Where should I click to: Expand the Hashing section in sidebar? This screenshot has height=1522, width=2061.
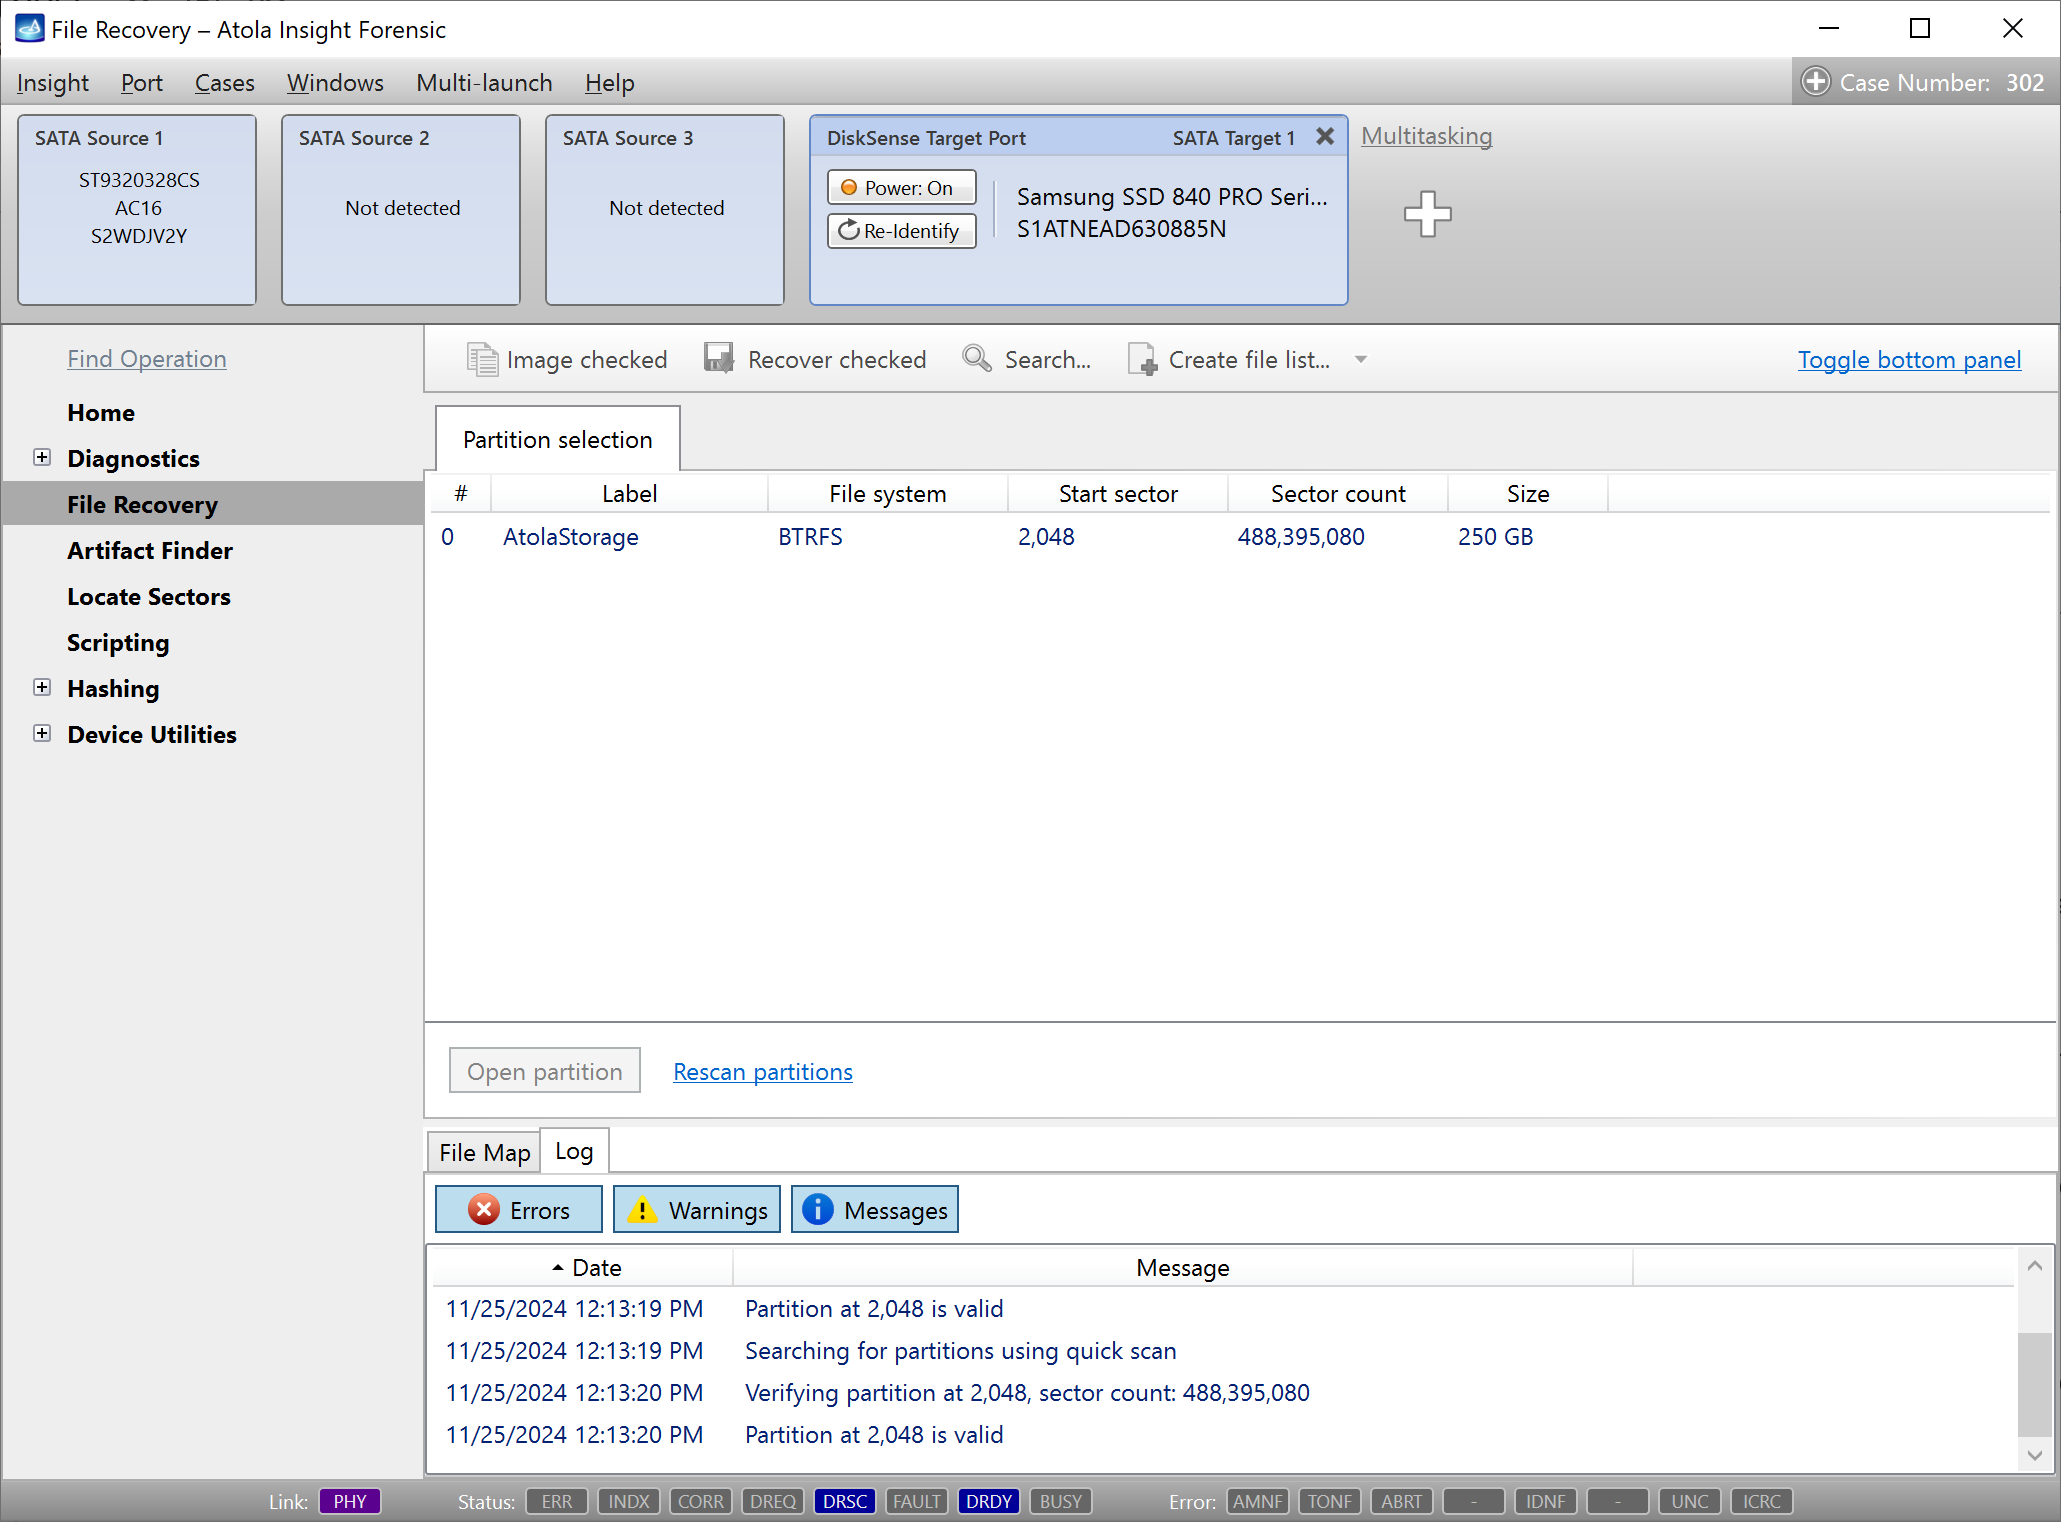[x=42, y=687]
